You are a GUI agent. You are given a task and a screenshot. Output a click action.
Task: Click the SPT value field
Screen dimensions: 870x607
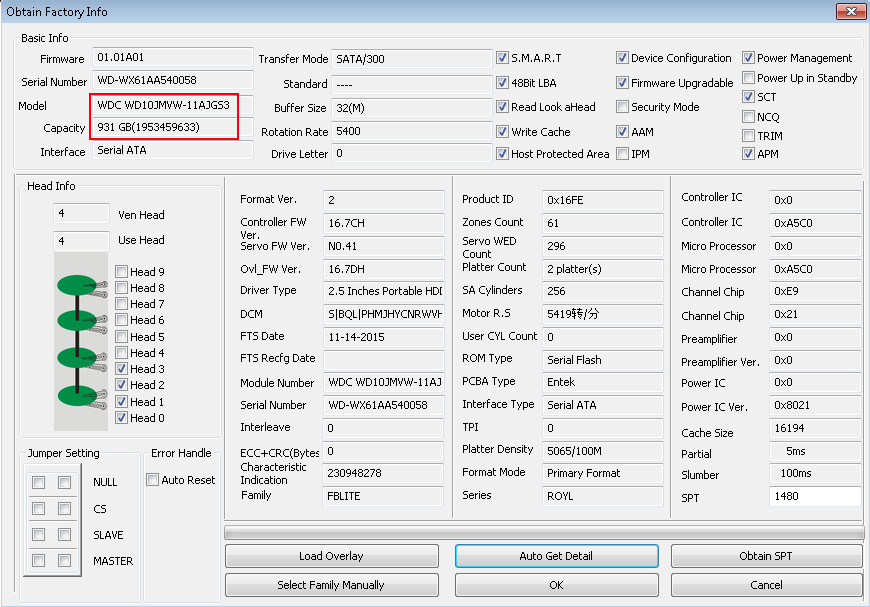[814, 497]
